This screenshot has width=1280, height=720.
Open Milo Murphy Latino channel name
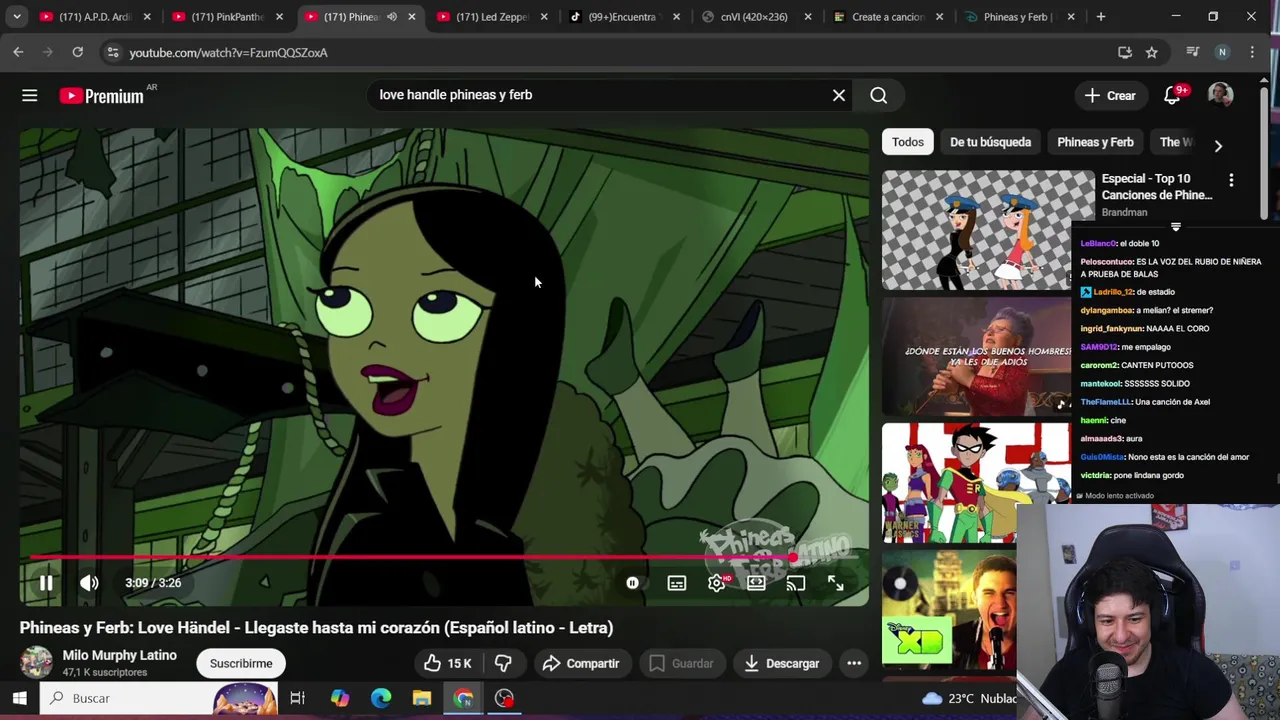[119, 655]
